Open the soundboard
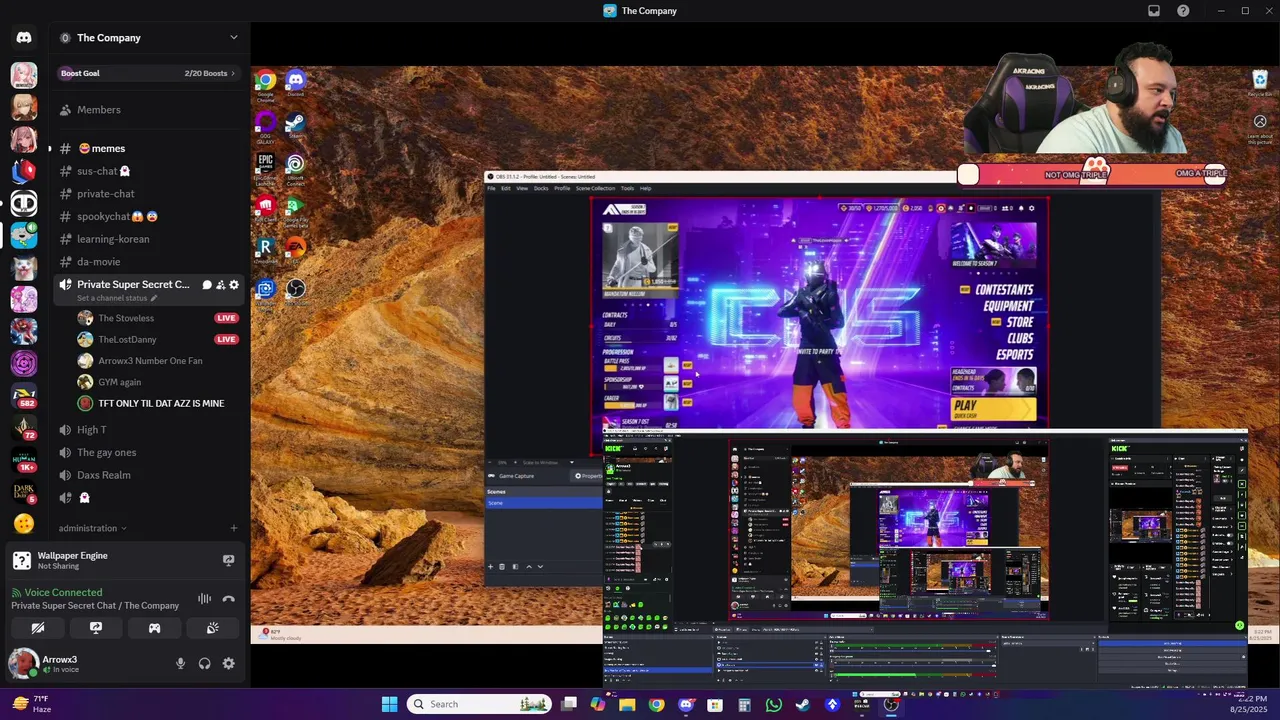This screenshot has width=1280, height=720. click(212, 628)
